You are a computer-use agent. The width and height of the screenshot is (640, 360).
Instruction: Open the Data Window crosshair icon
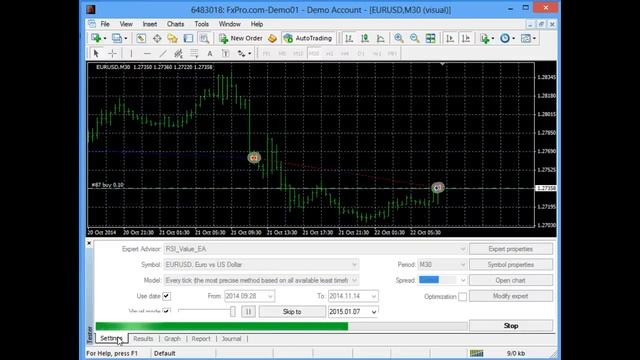tap(157, 38)
